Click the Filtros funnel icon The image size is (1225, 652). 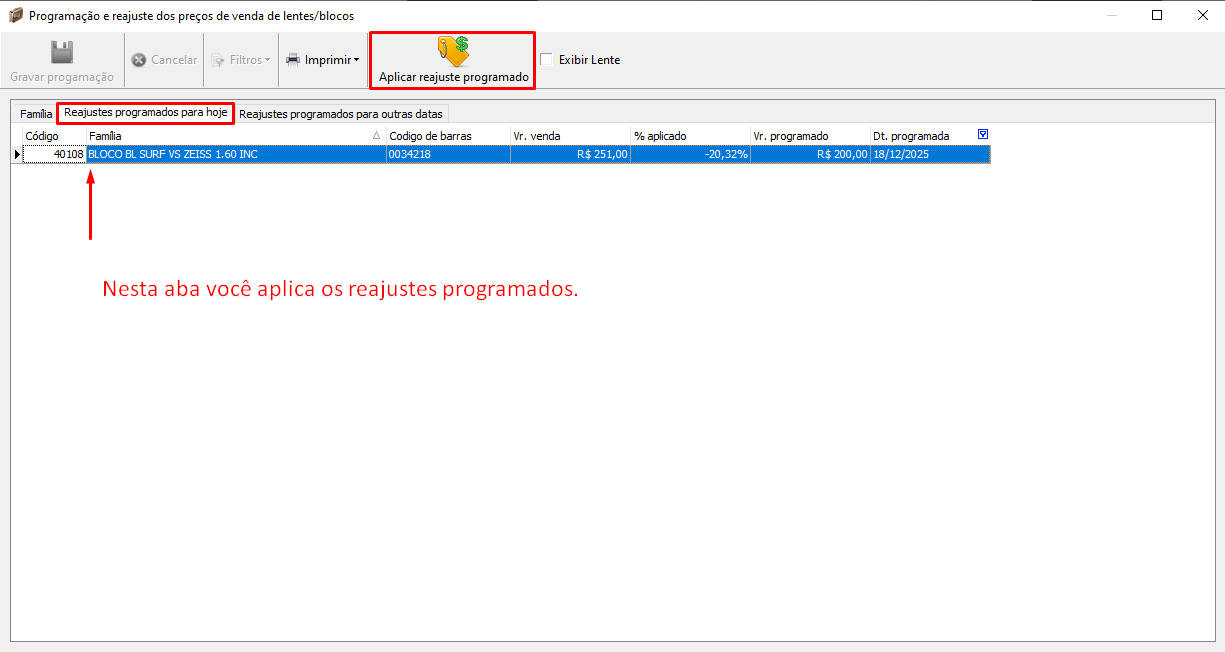pos(218,60)
